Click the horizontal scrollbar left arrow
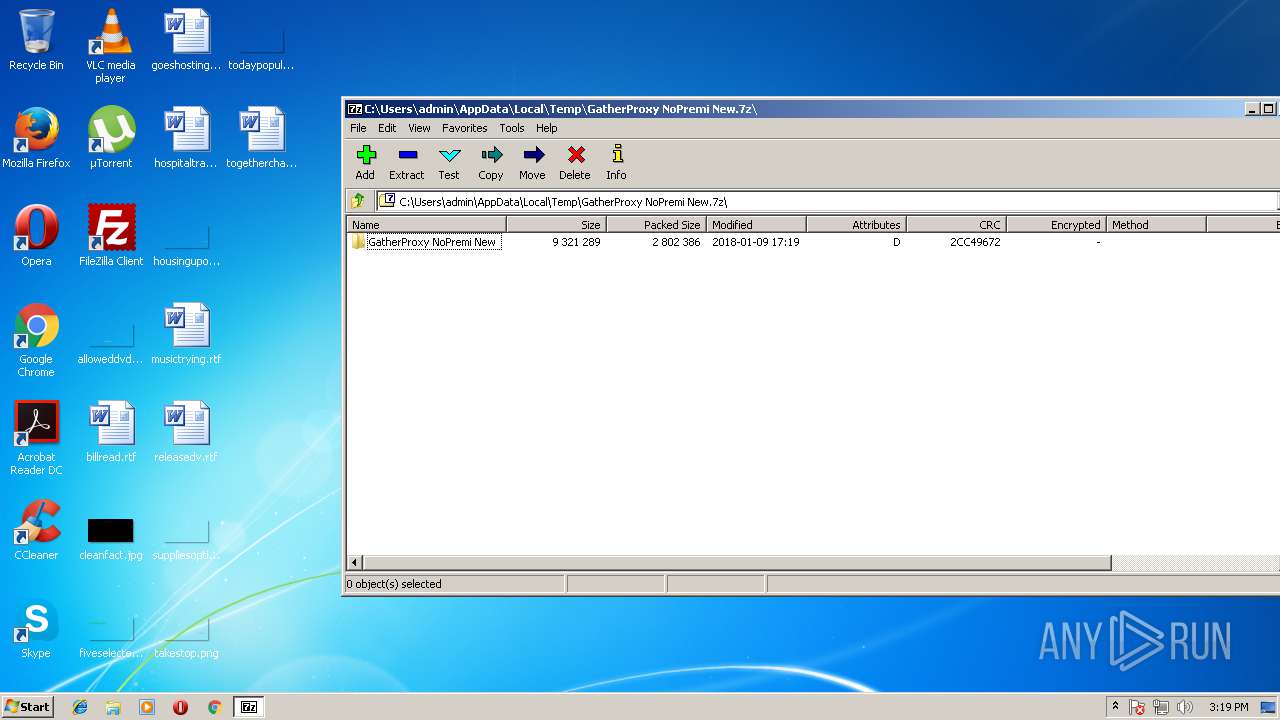Viewport: 1280px width, 720px height. click(354, 563)
